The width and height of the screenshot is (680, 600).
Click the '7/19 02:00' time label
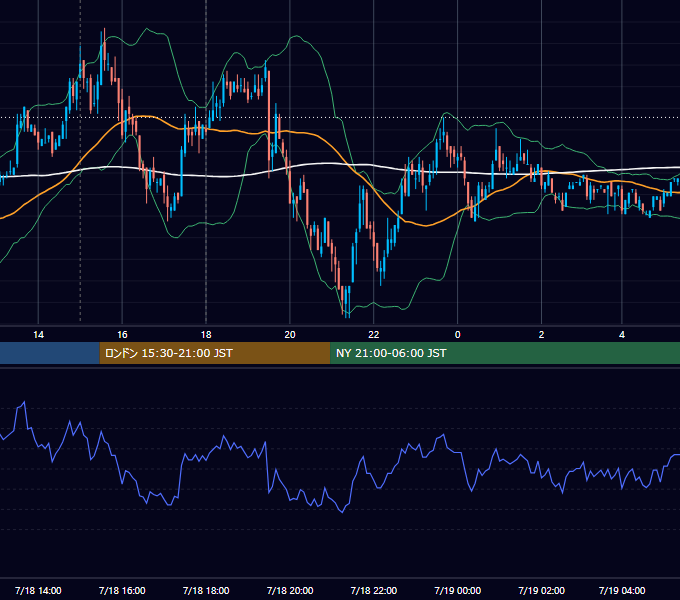pos(541,590)
